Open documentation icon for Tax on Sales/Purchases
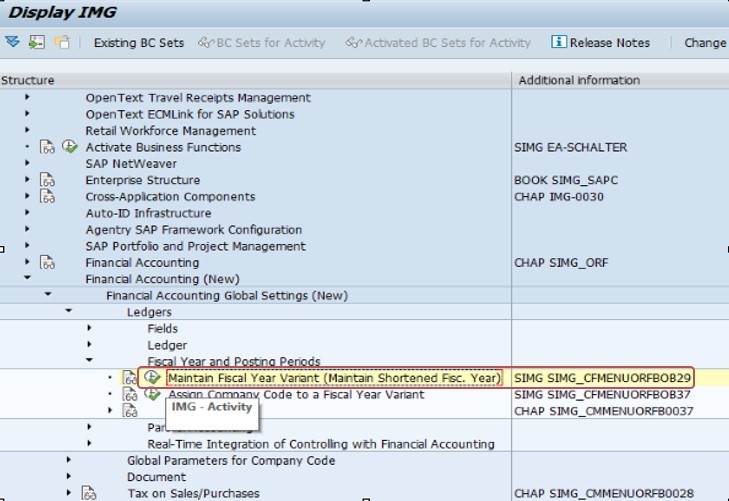 click(88, 493)
